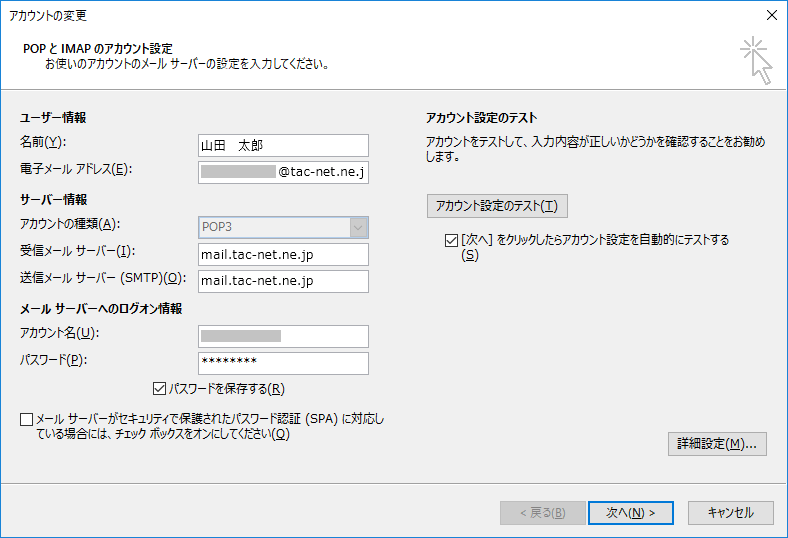The image size is (788, 538).
Task: Click the パスワードを保存する label text
Action: [227, 389]
